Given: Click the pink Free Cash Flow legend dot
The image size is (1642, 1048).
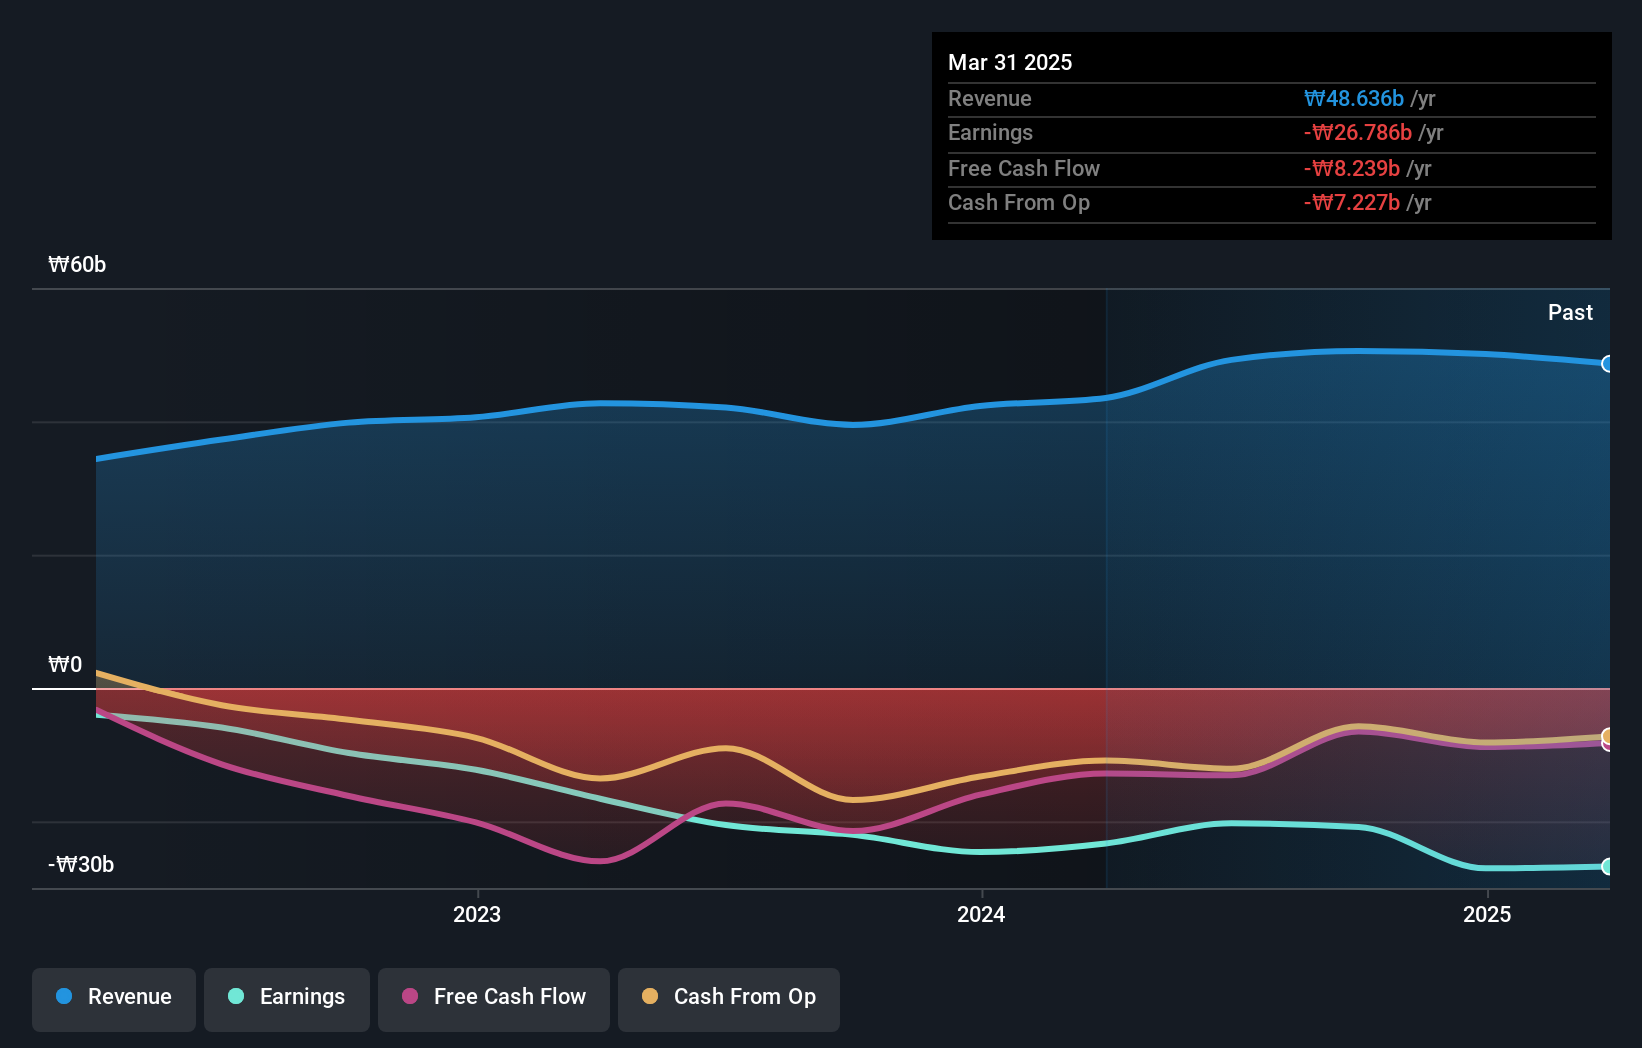Looking at the screenshot, I should pos(408,997).
